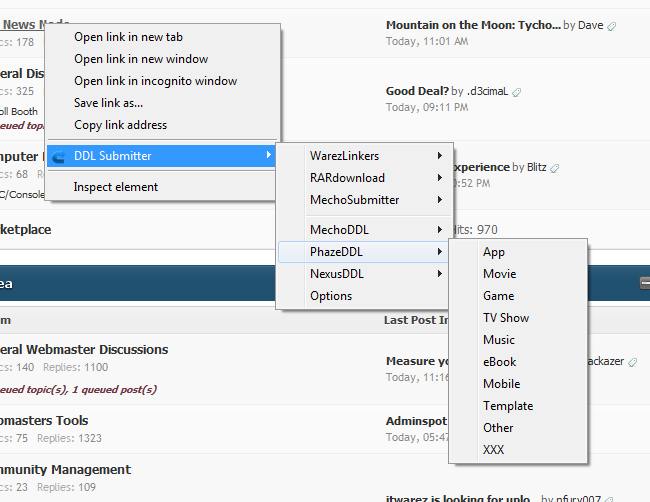Pick the TV Show category under PhazeDDL

pos(506,318)
